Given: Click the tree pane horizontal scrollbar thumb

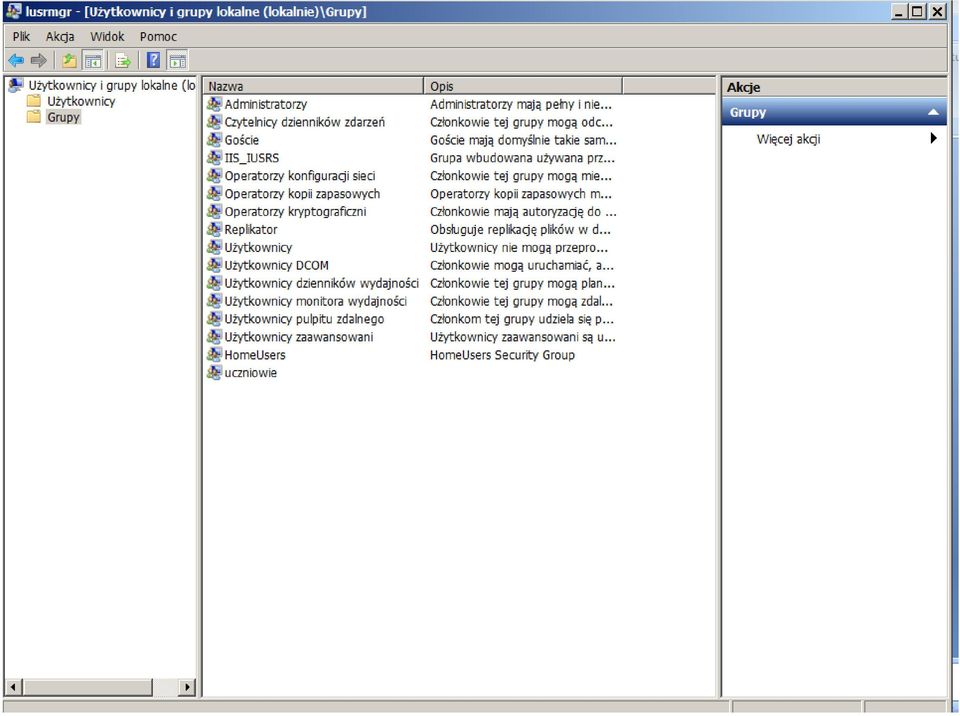Looking at the screenshot, I should coord(87,687).
